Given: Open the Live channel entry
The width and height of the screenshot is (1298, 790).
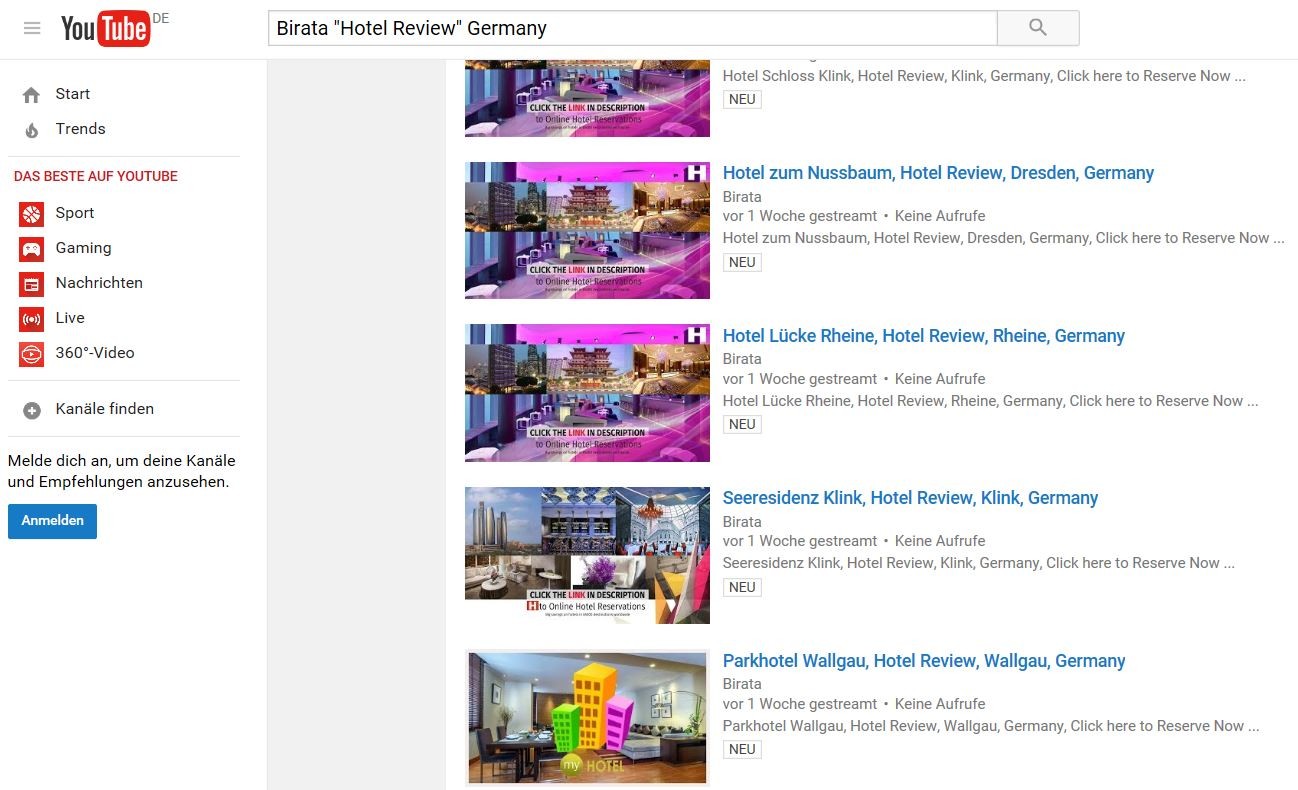Looking at the screenshot, I should click(x=70, y=318).
